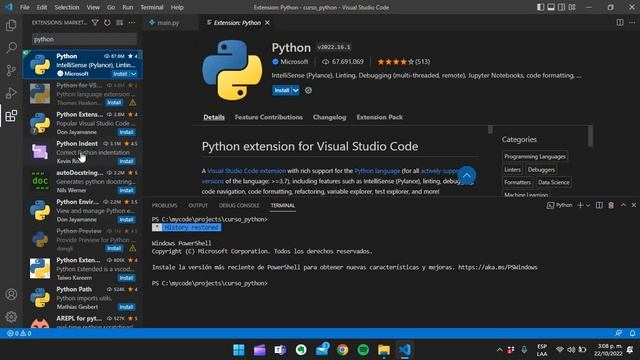Switch to Debug Console tab

pyautogui.click(x=239, y=205)
